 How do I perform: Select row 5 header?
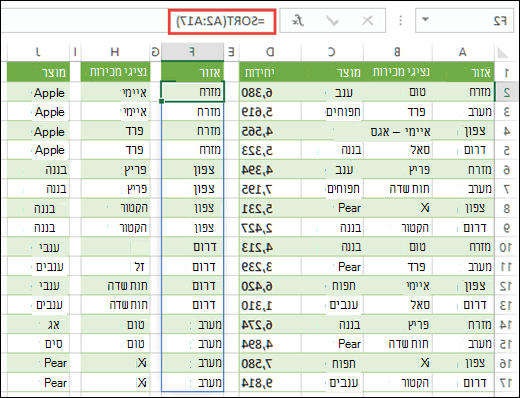coord(506,150)
